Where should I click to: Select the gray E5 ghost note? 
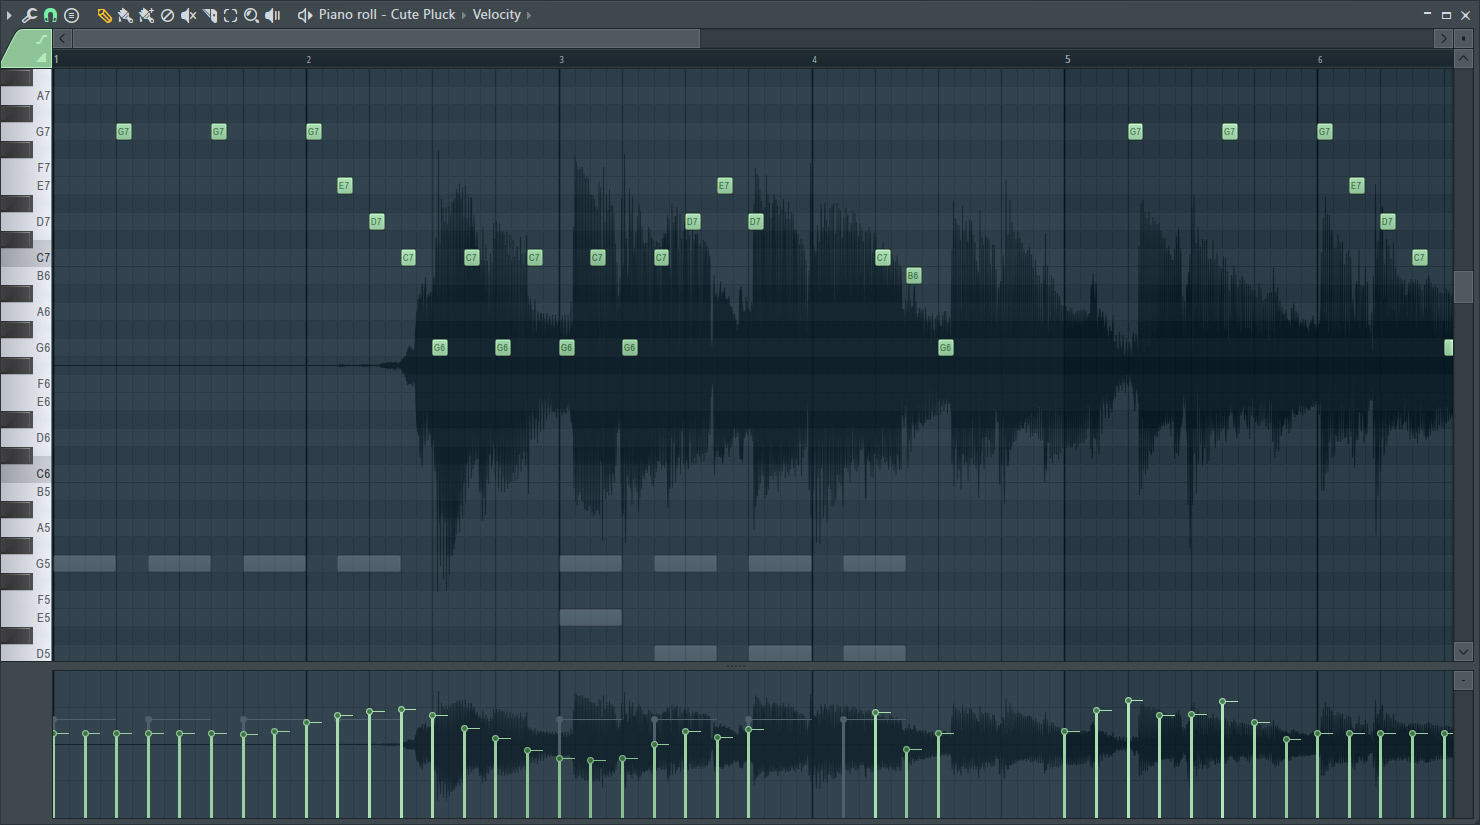(x=590, y=618)
